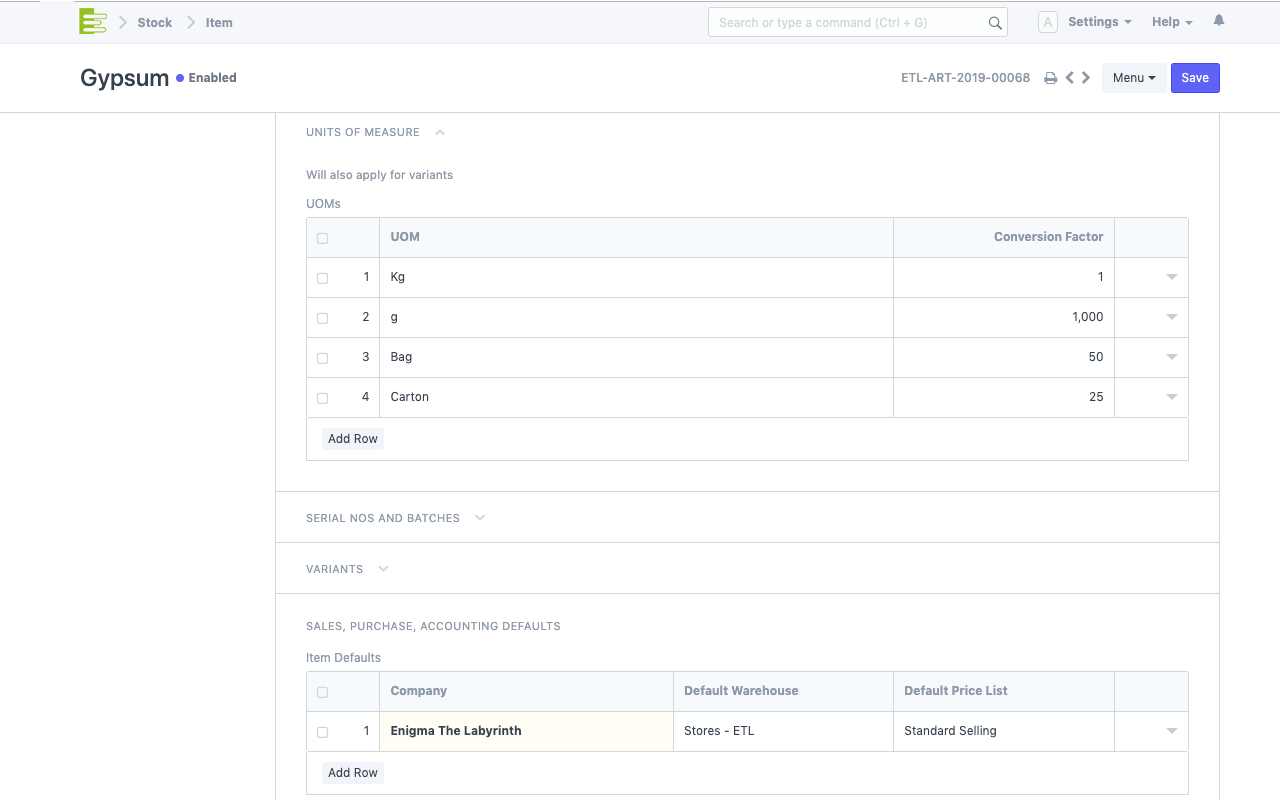Check the Enigma The Labyrinth row checkbox

(x=322, y=732)
